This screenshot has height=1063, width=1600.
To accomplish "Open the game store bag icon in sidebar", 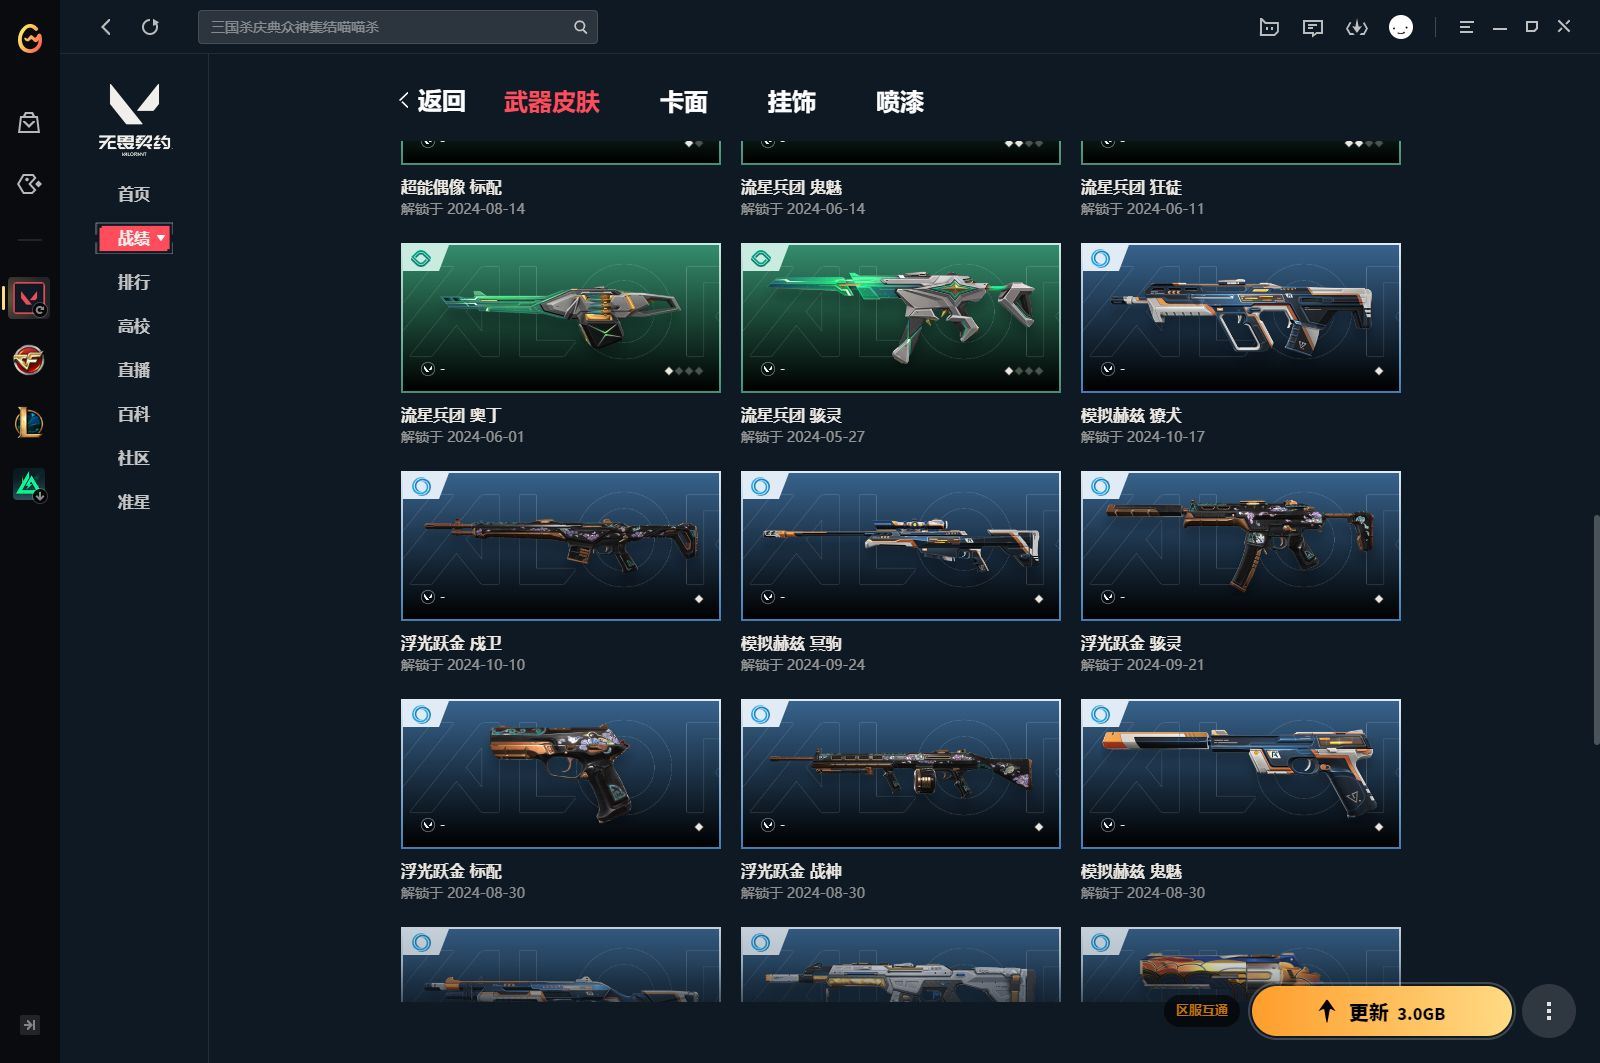I will (29, 122).
